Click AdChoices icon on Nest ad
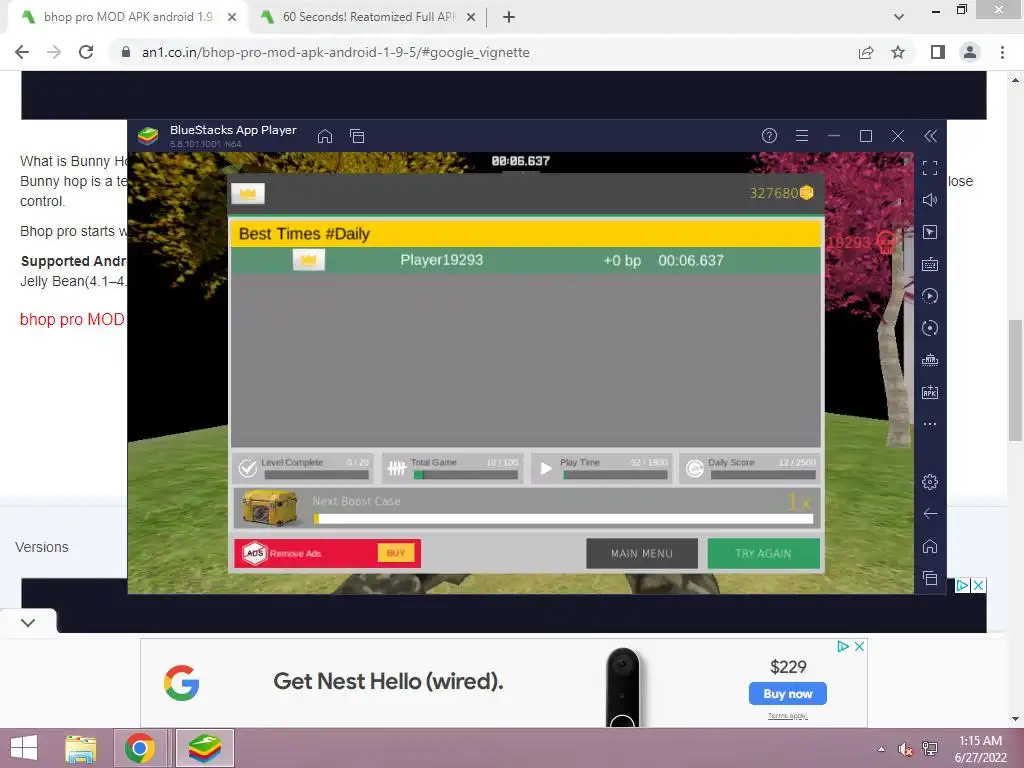 click(843, 646)
